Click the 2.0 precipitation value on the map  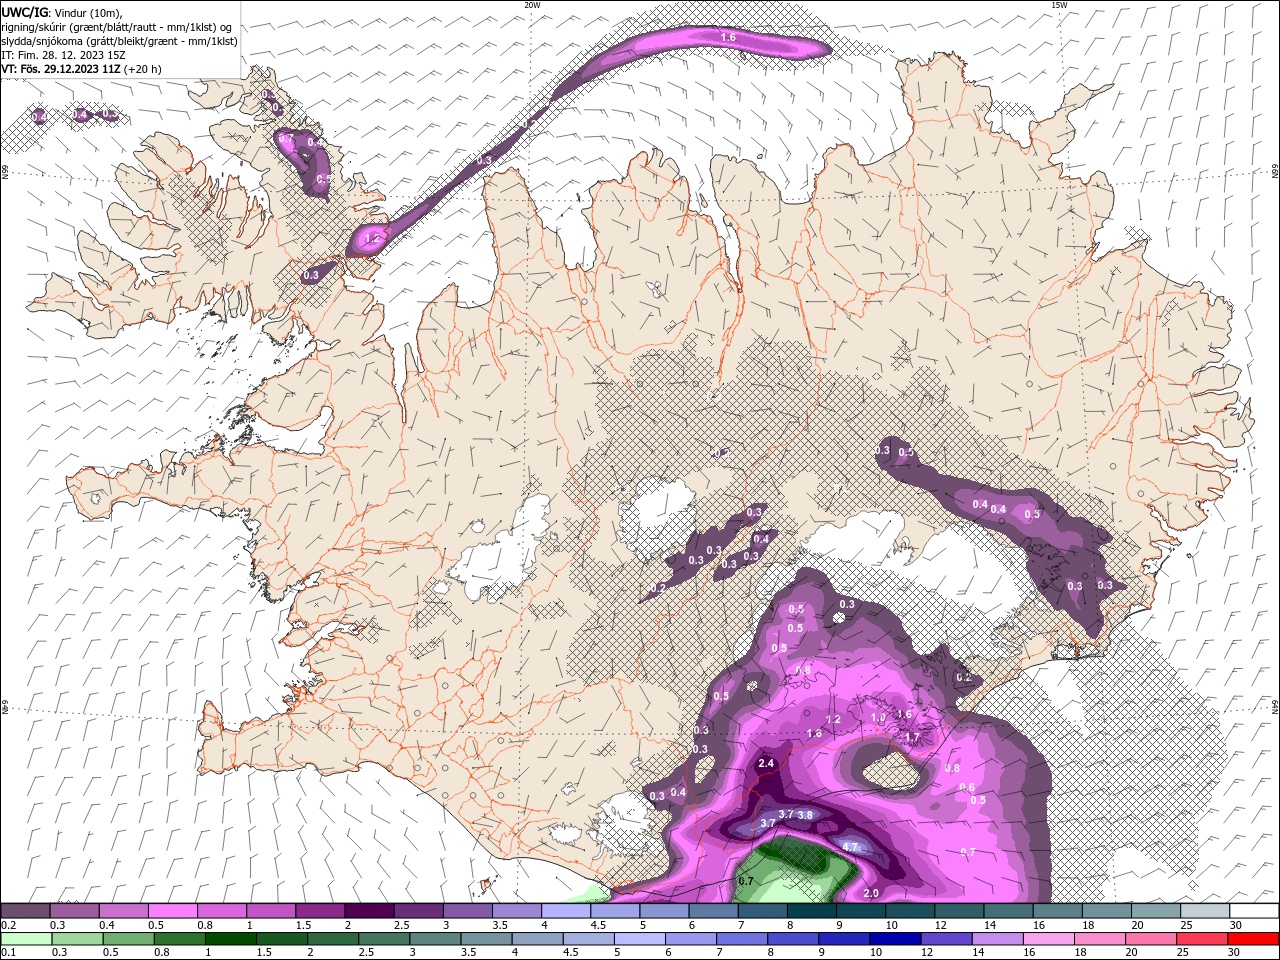(x=871, y=893)
